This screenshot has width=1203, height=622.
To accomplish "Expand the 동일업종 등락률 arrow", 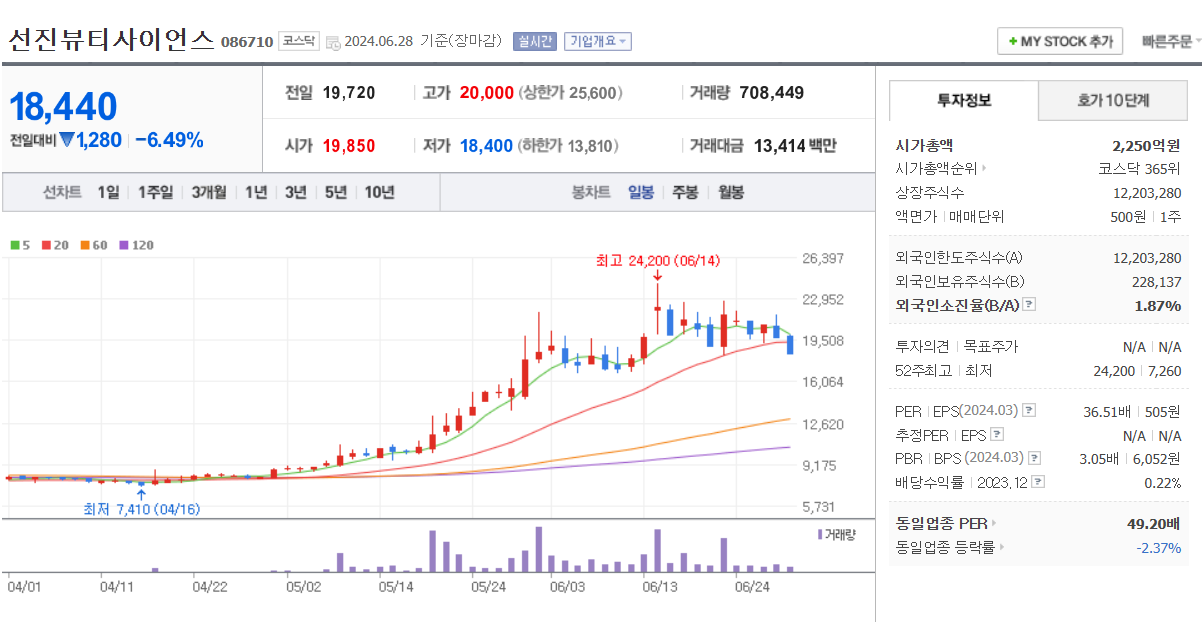I will [x=1002, y=547].
